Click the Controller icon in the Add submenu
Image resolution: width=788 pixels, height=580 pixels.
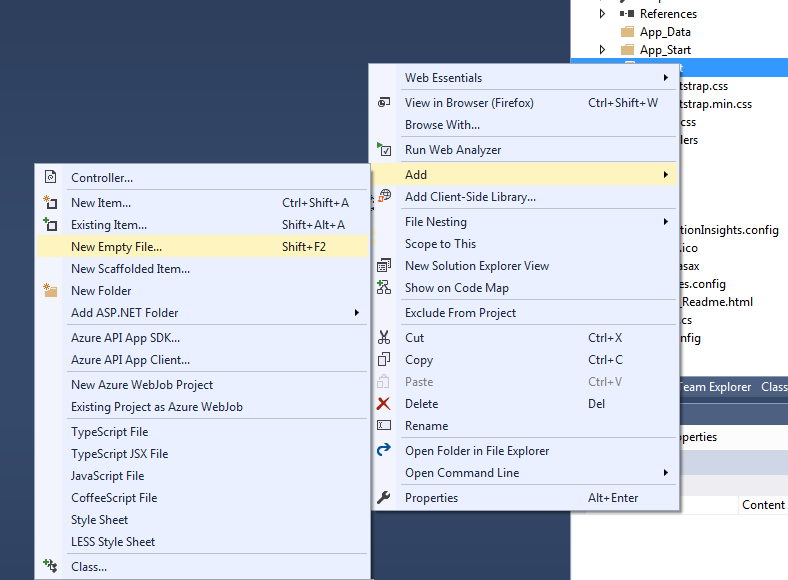[51, 178]
